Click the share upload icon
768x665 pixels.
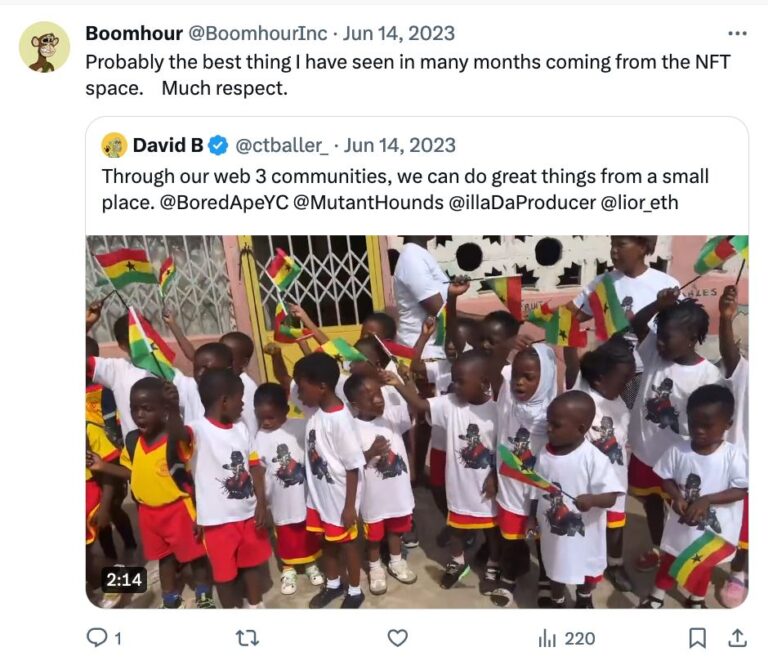pyautogui.click(x=736, y=637)
